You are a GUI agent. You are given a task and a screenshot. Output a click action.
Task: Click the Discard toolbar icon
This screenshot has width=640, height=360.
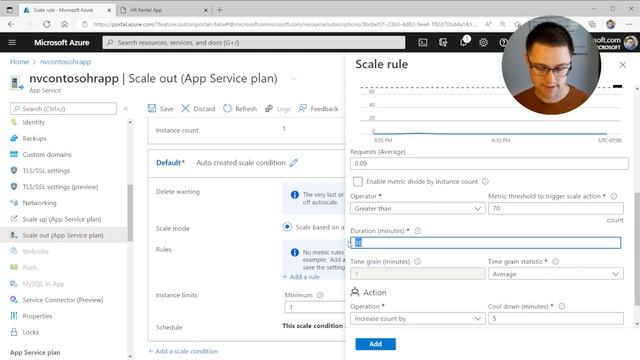tap(185, 108)
